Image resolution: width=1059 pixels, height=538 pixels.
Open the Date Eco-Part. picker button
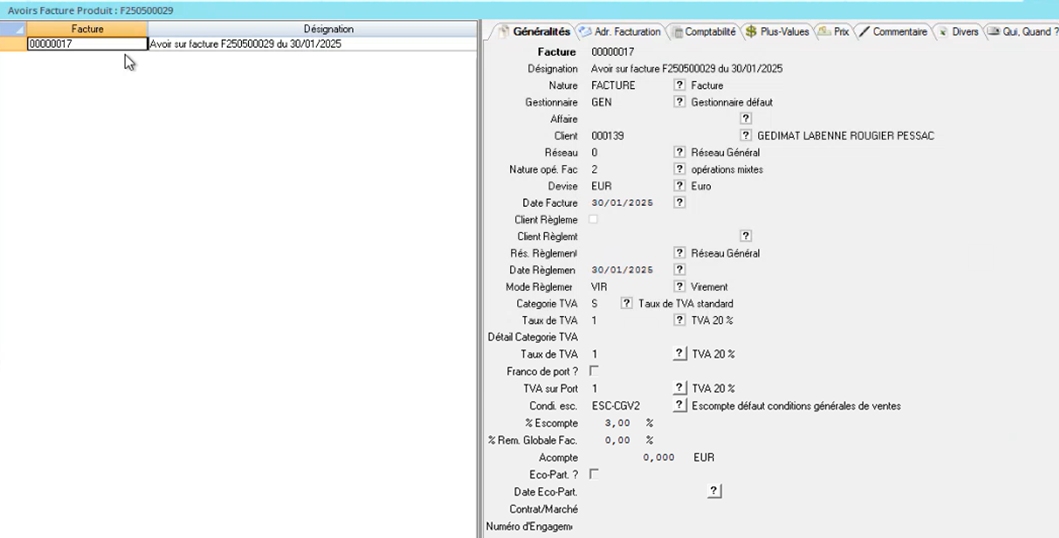(x=714, y=491)
